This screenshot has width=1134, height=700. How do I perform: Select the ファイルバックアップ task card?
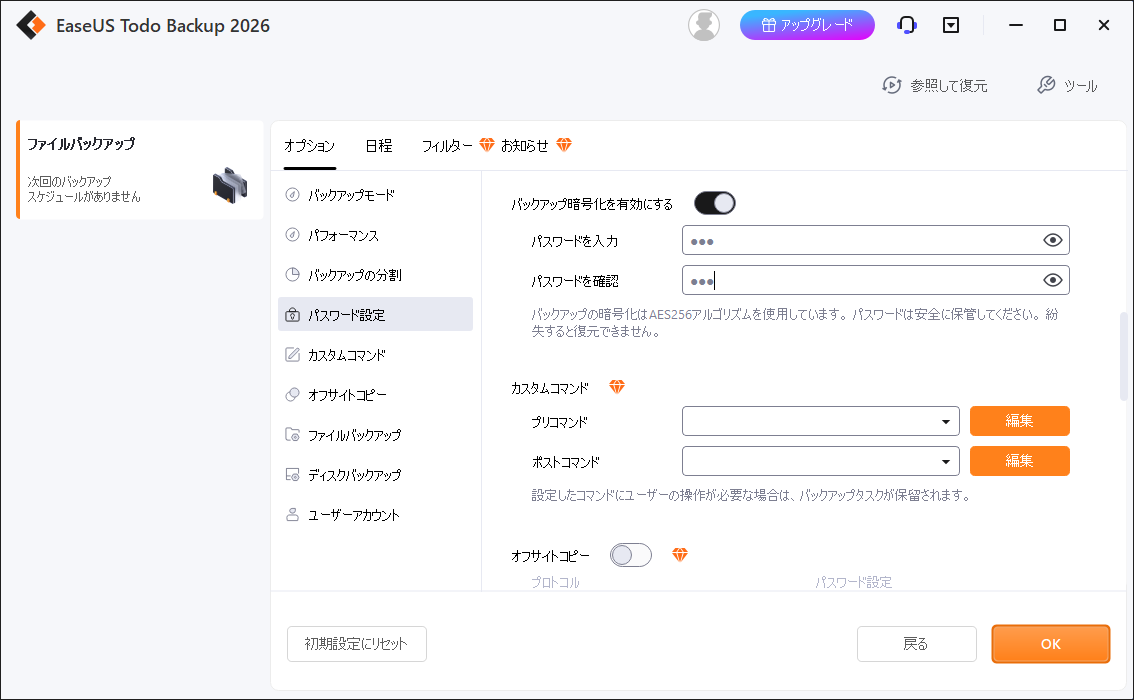point(140,170)
